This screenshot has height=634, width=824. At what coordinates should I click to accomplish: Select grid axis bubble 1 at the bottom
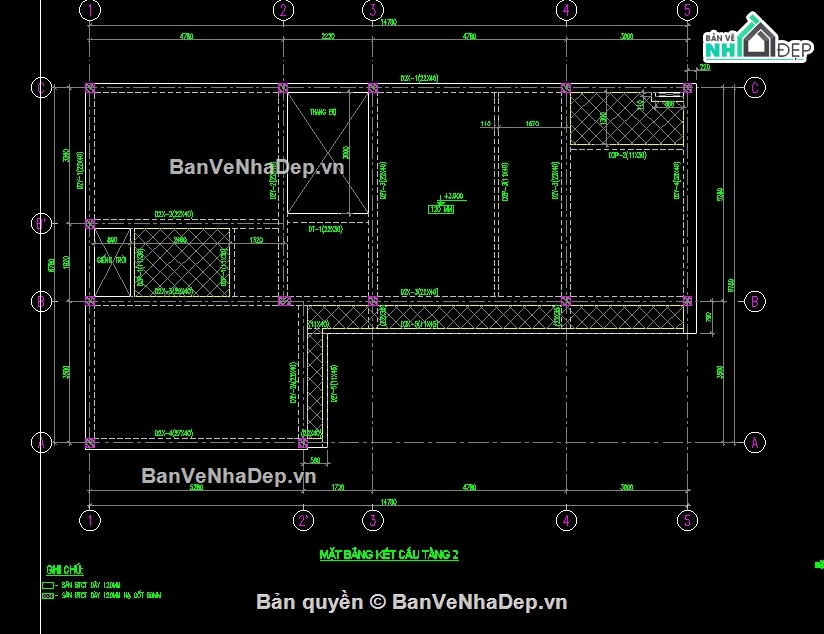tap(90, 520)
